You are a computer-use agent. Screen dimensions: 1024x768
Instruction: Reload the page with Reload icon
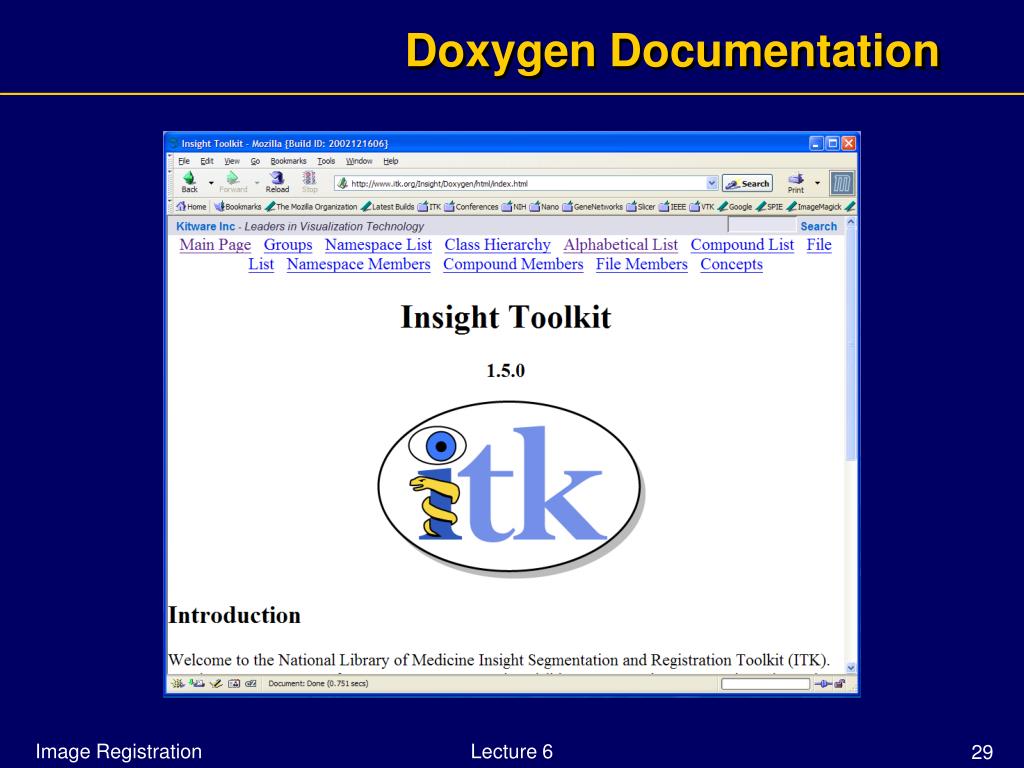click(x=277, y=182)
